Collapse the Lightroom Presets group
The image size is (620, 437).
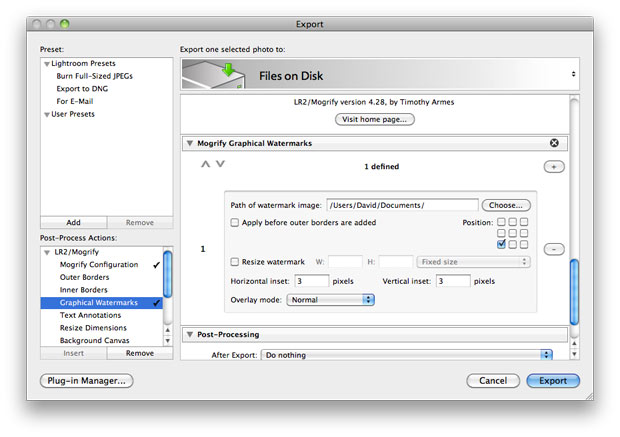[47, 64]
